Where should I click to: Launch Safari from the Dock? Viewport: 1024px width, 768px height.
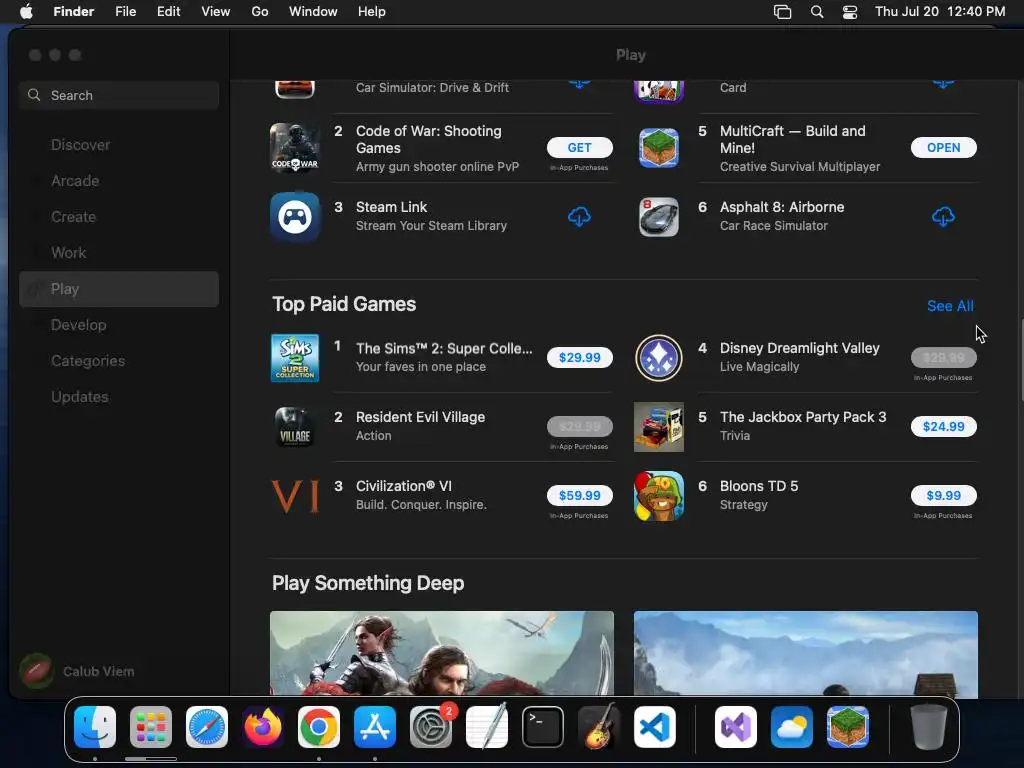(207, 727)
